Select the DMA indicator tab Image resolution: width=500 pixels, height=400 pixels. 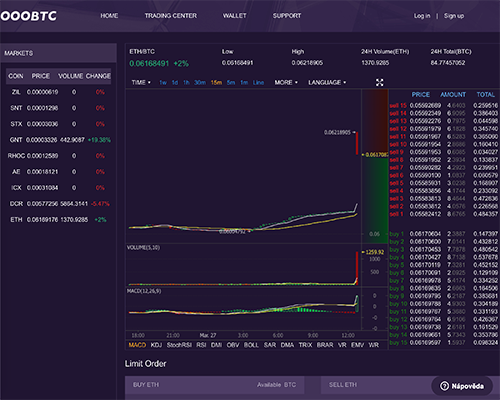click(x=287, y=345)
